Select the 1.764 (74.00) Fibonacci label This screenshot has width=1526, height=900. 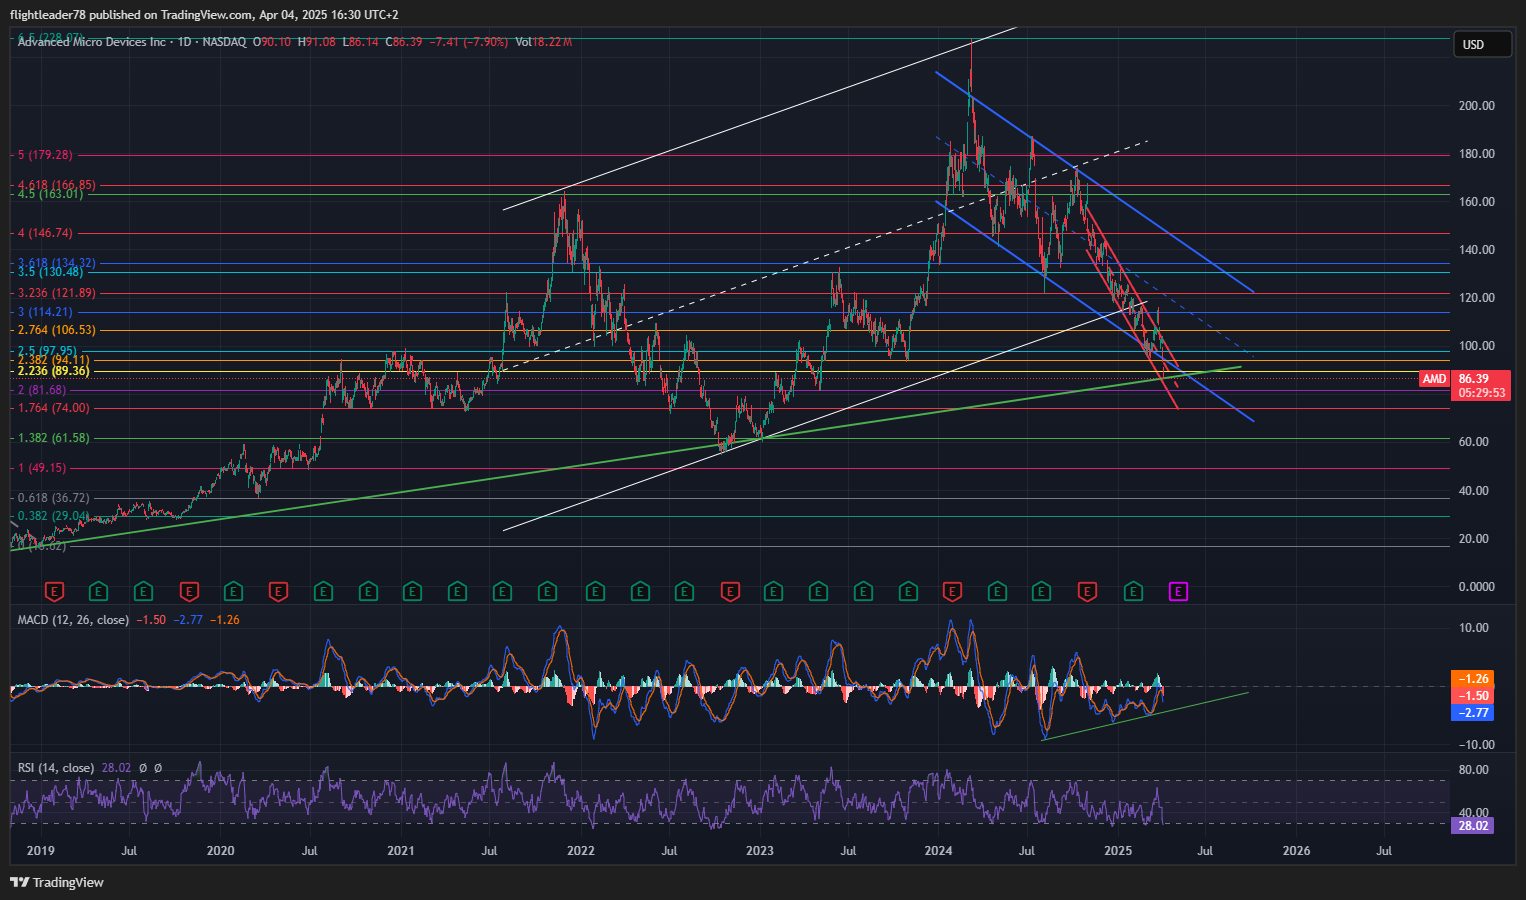point(54,408)
